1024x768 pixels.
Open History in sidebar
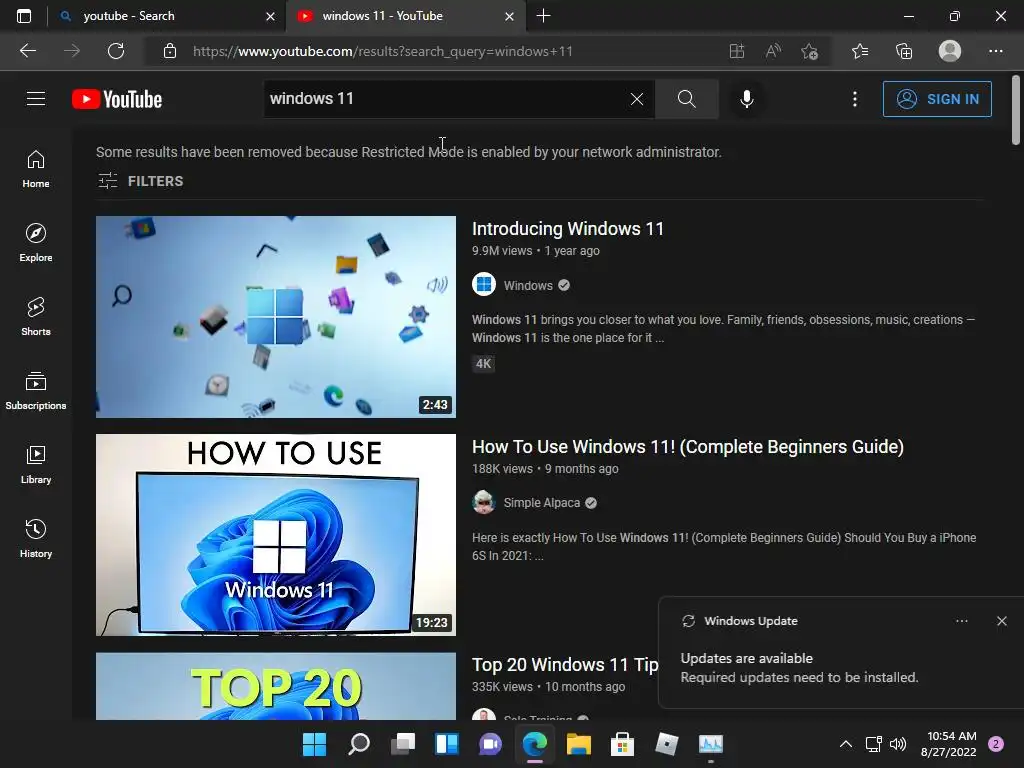click(x=36, y=538)
